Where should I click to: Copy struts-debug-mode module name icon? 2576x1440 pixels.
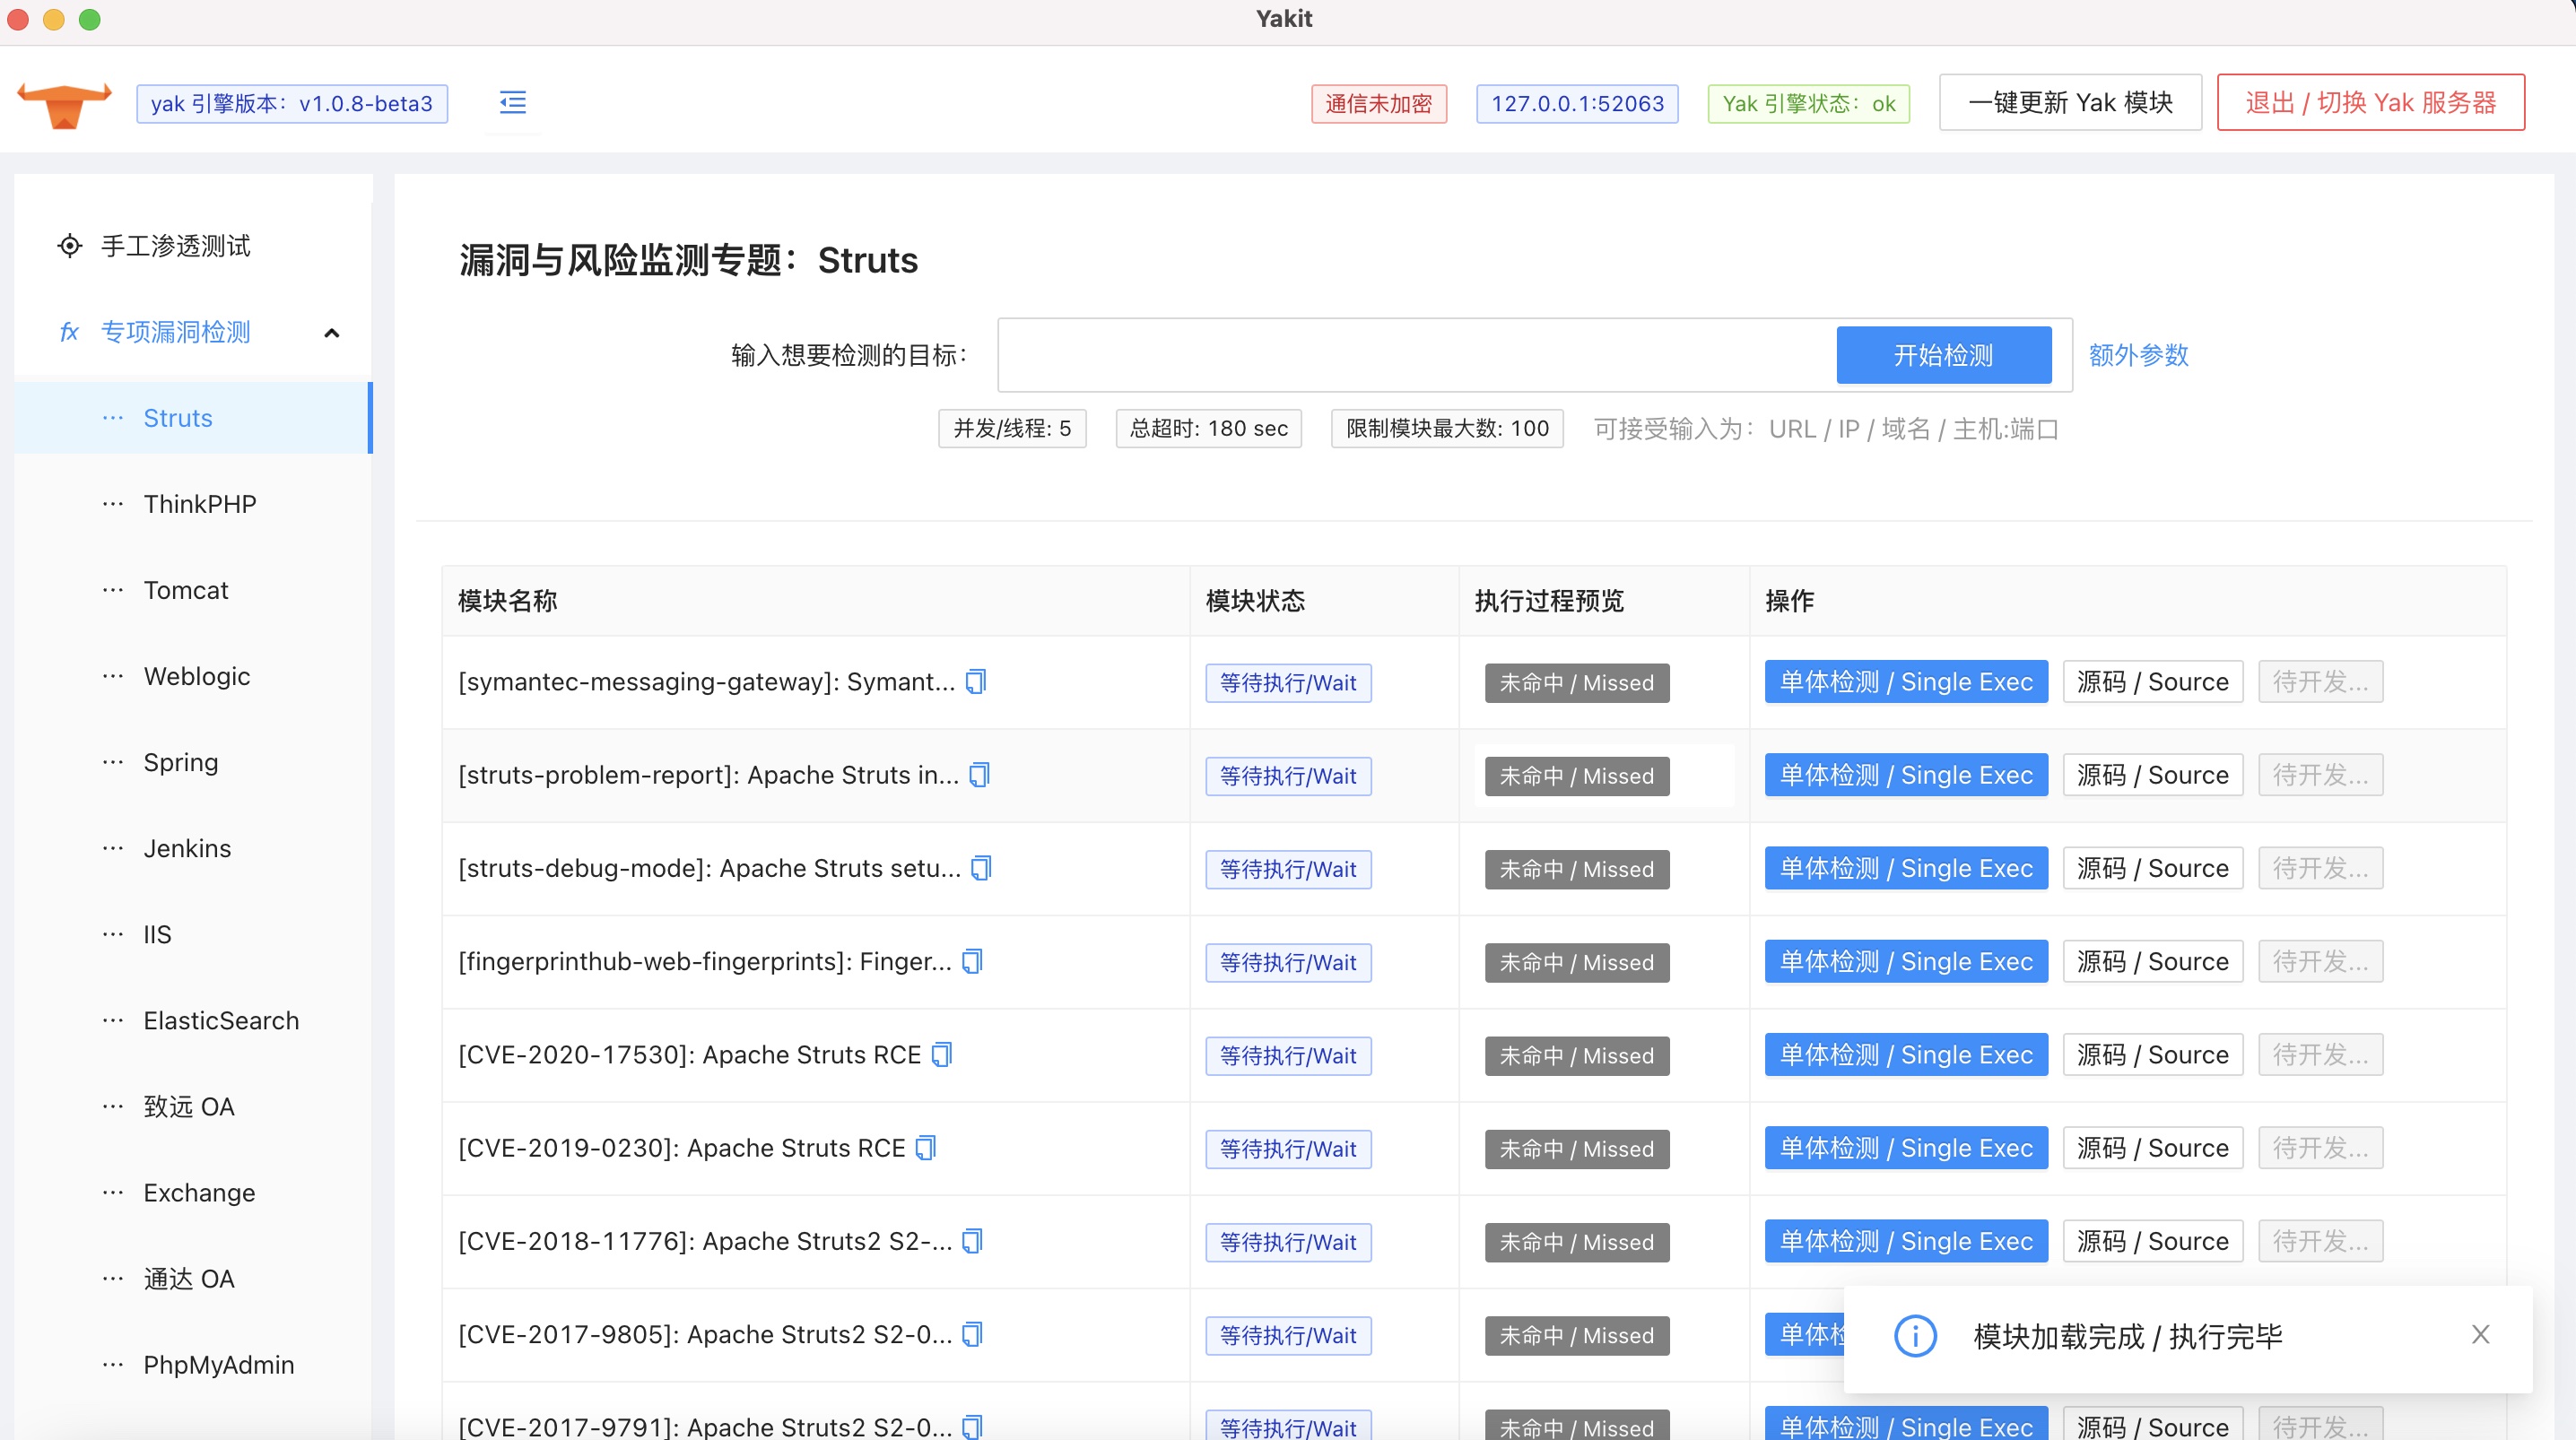[981, 868]
